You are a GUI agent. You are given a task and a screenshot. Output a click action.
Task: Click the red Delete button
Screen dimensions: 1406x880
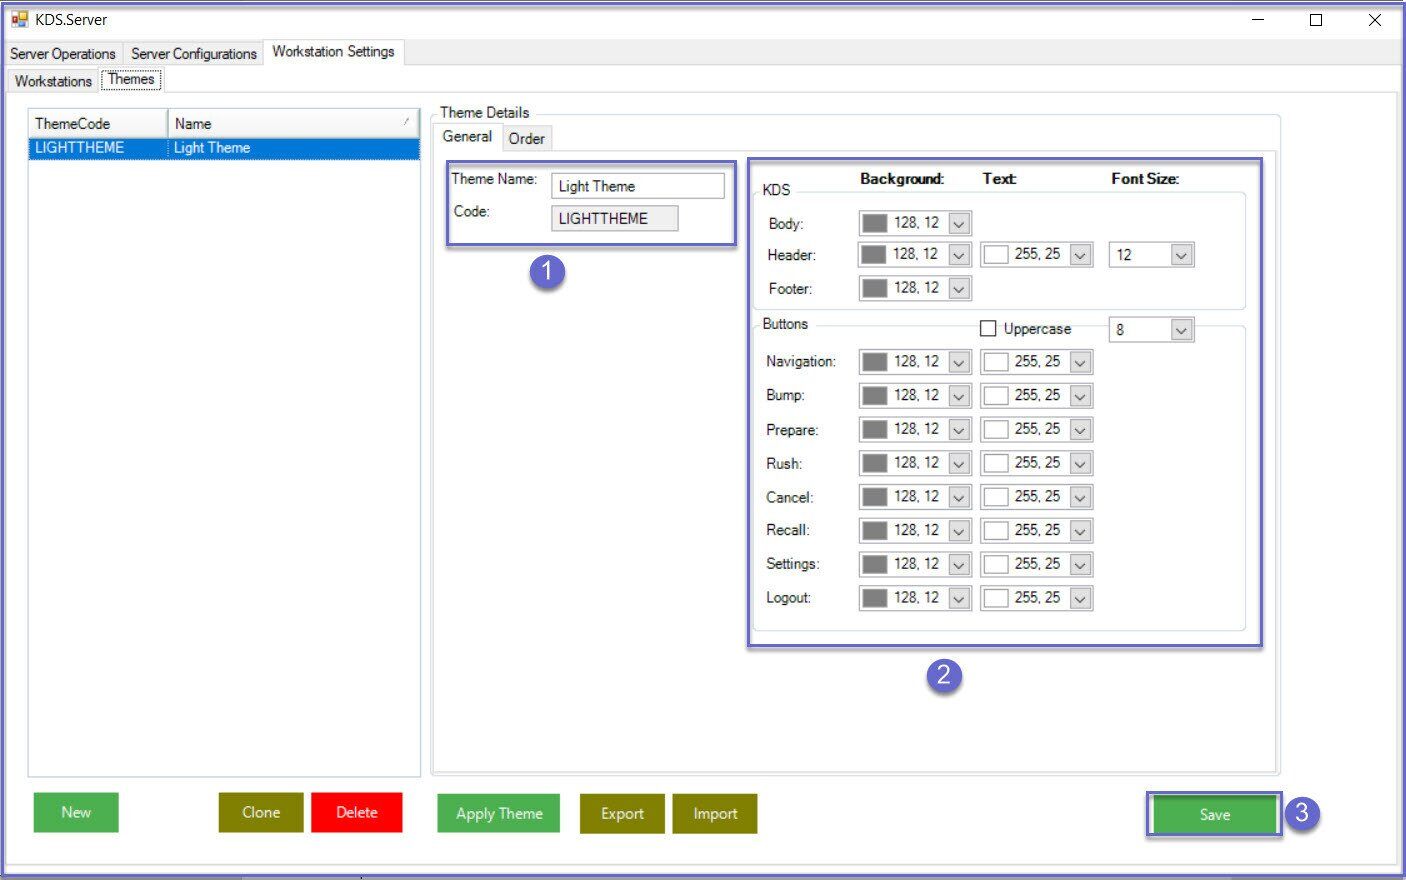click(356, 813)
